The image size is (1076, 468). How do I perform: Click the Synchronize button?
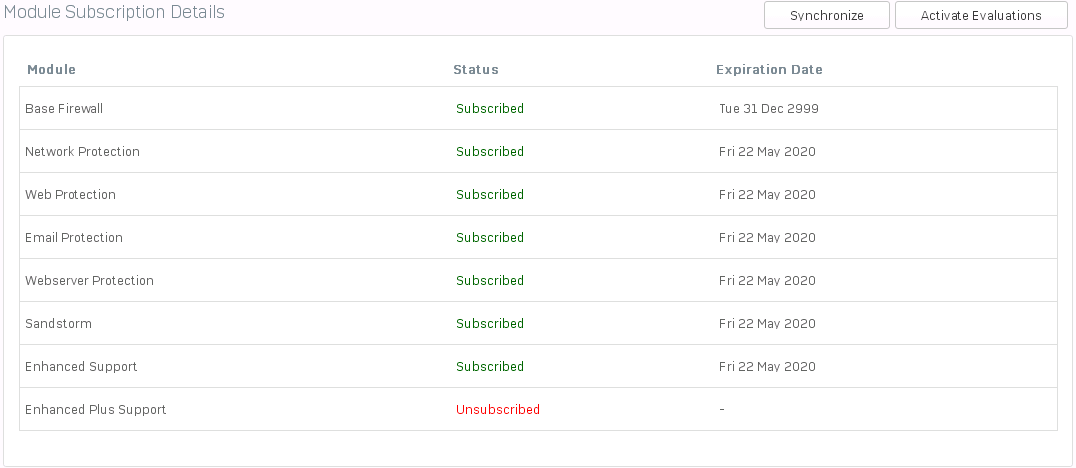[x=827, y=15]
